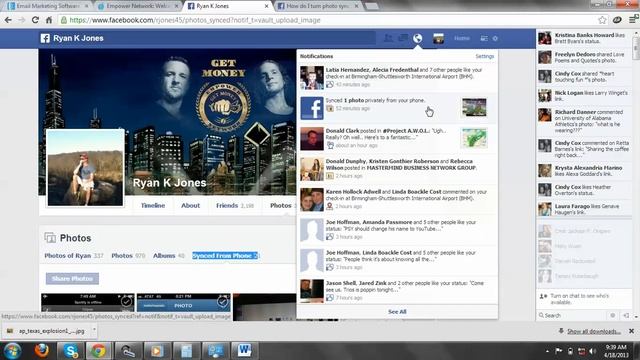Open the media player taskbar icon

[x=157, y=351]
